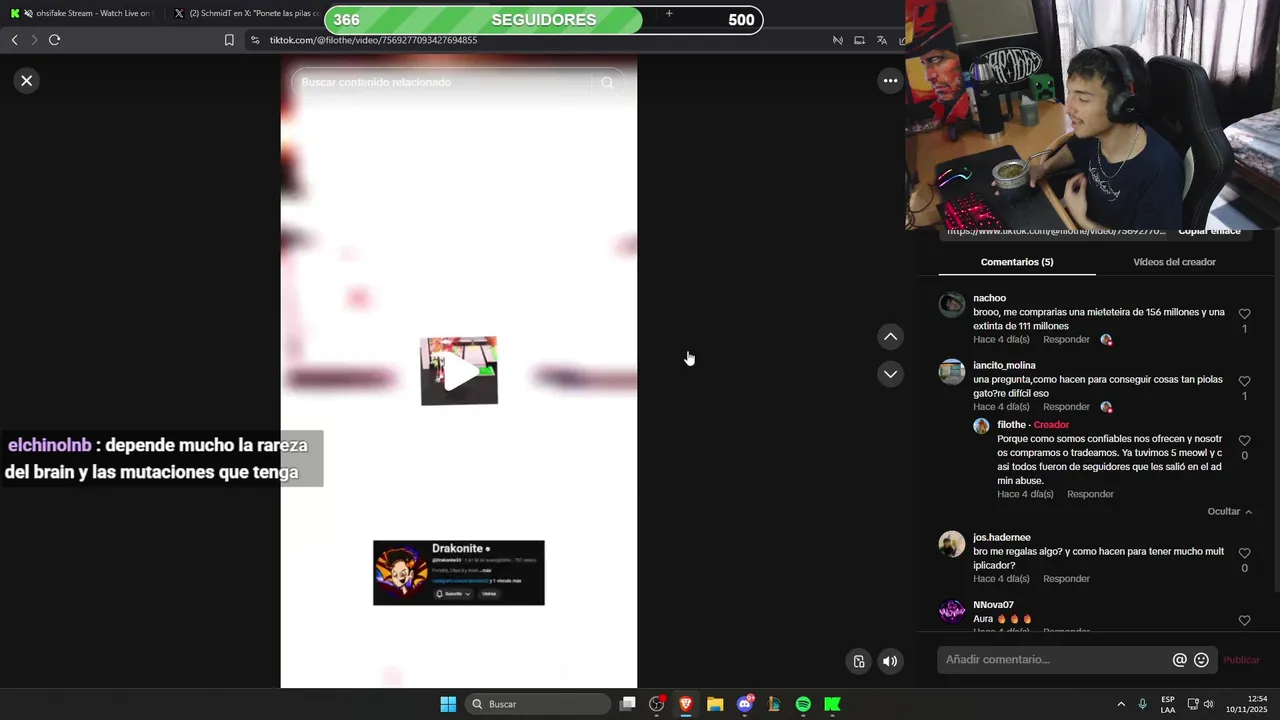Reply to iancito_molina's comment

[x=1066, y=407]
